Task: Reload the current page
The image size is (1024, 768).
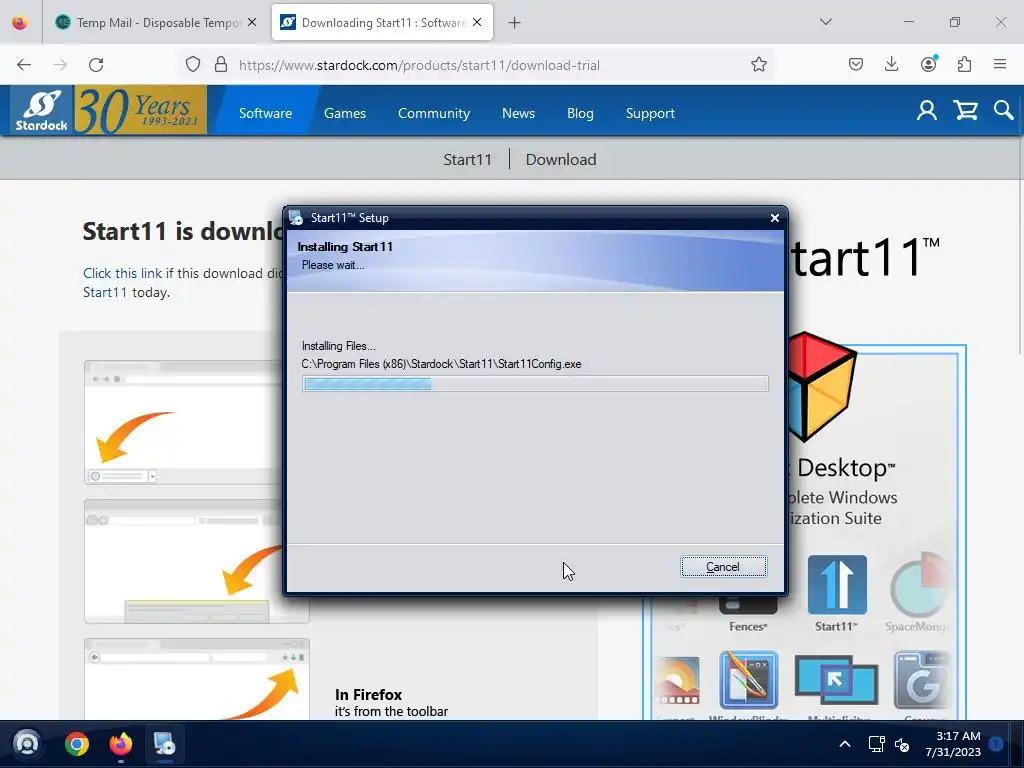Action: 96,65
